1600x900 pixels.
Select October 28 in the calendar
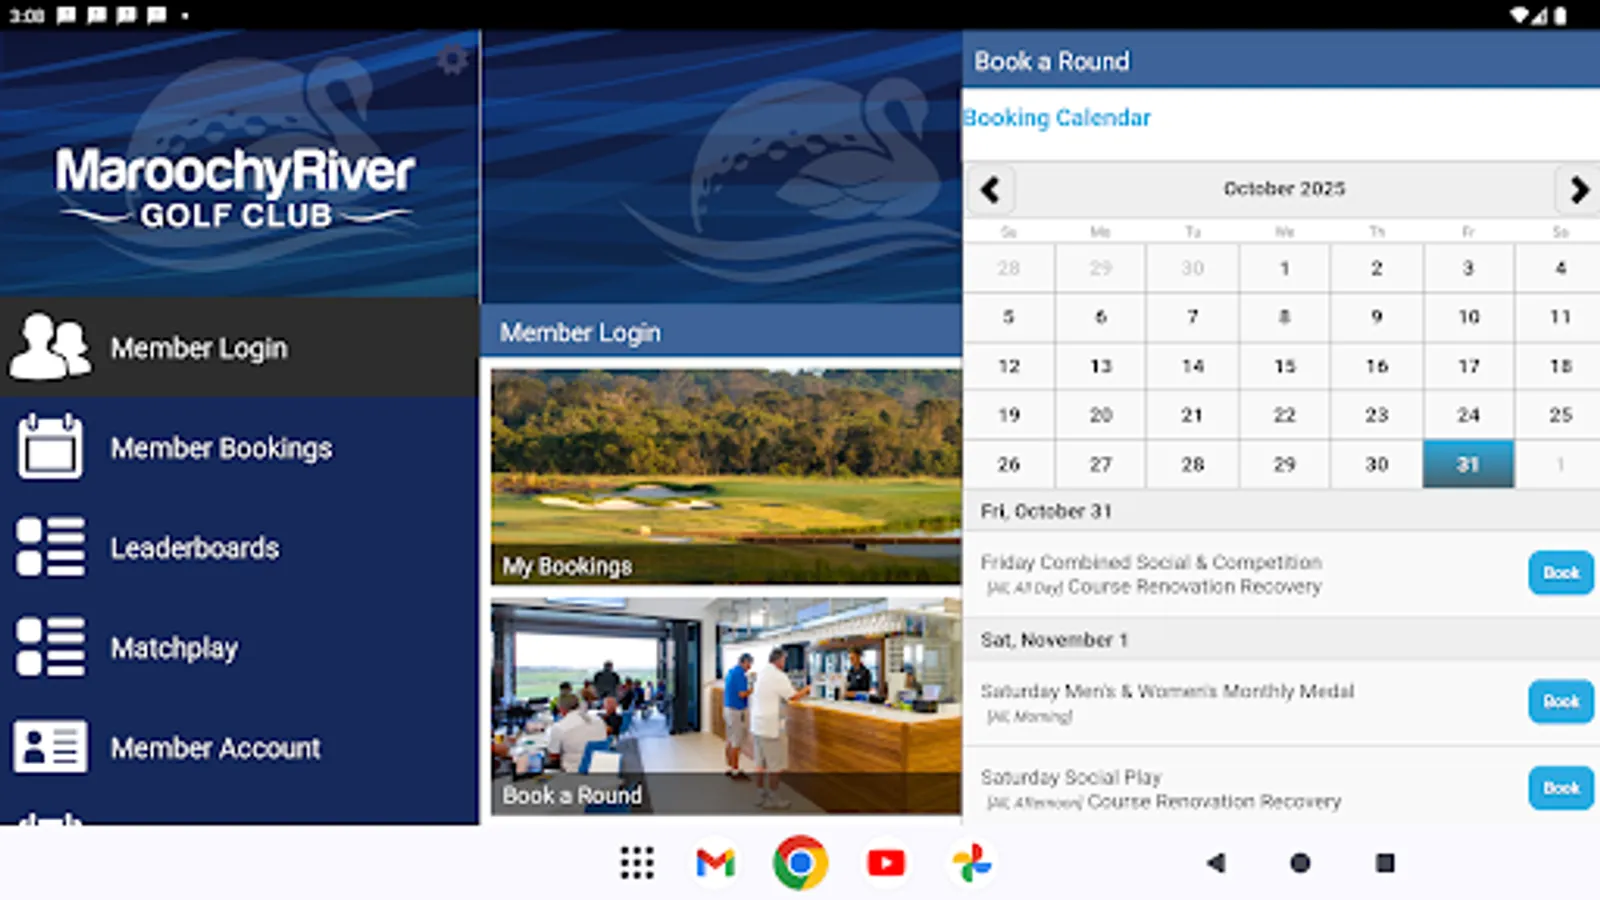[x=1192, y=464]
